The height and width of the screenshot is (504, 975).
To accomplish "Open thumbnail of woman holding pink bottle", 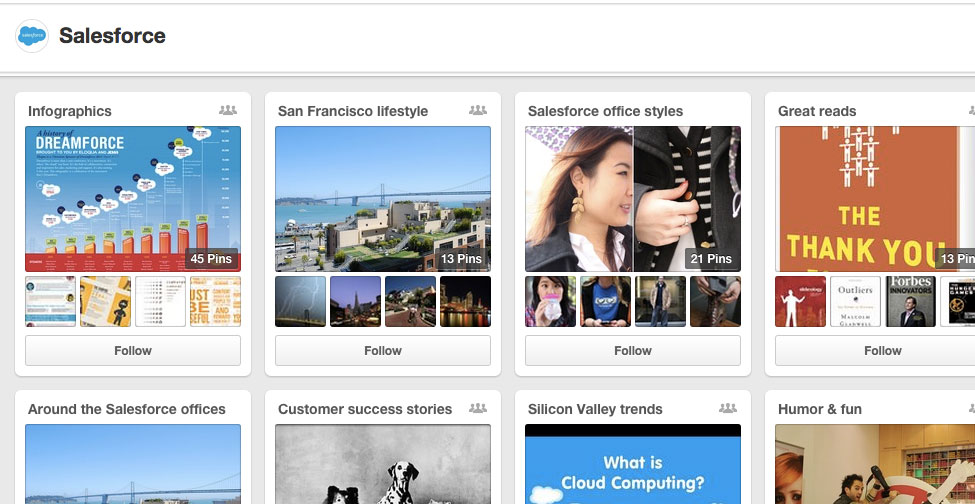I will coord(550,301).
